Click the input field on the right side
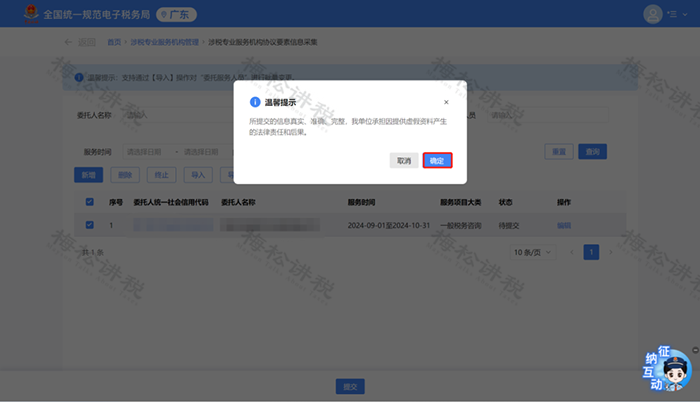The image size is (700, 402). [548, 115]
